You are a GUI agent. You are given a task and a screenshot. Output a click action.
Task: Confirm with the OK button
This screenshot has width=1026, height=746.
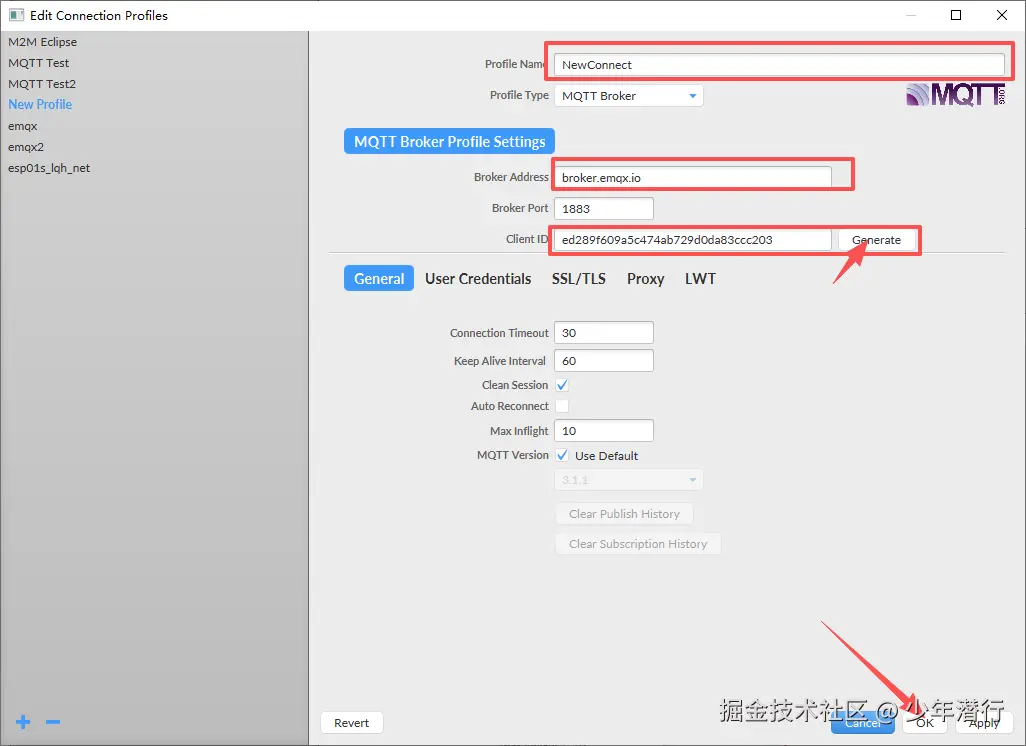925,722
